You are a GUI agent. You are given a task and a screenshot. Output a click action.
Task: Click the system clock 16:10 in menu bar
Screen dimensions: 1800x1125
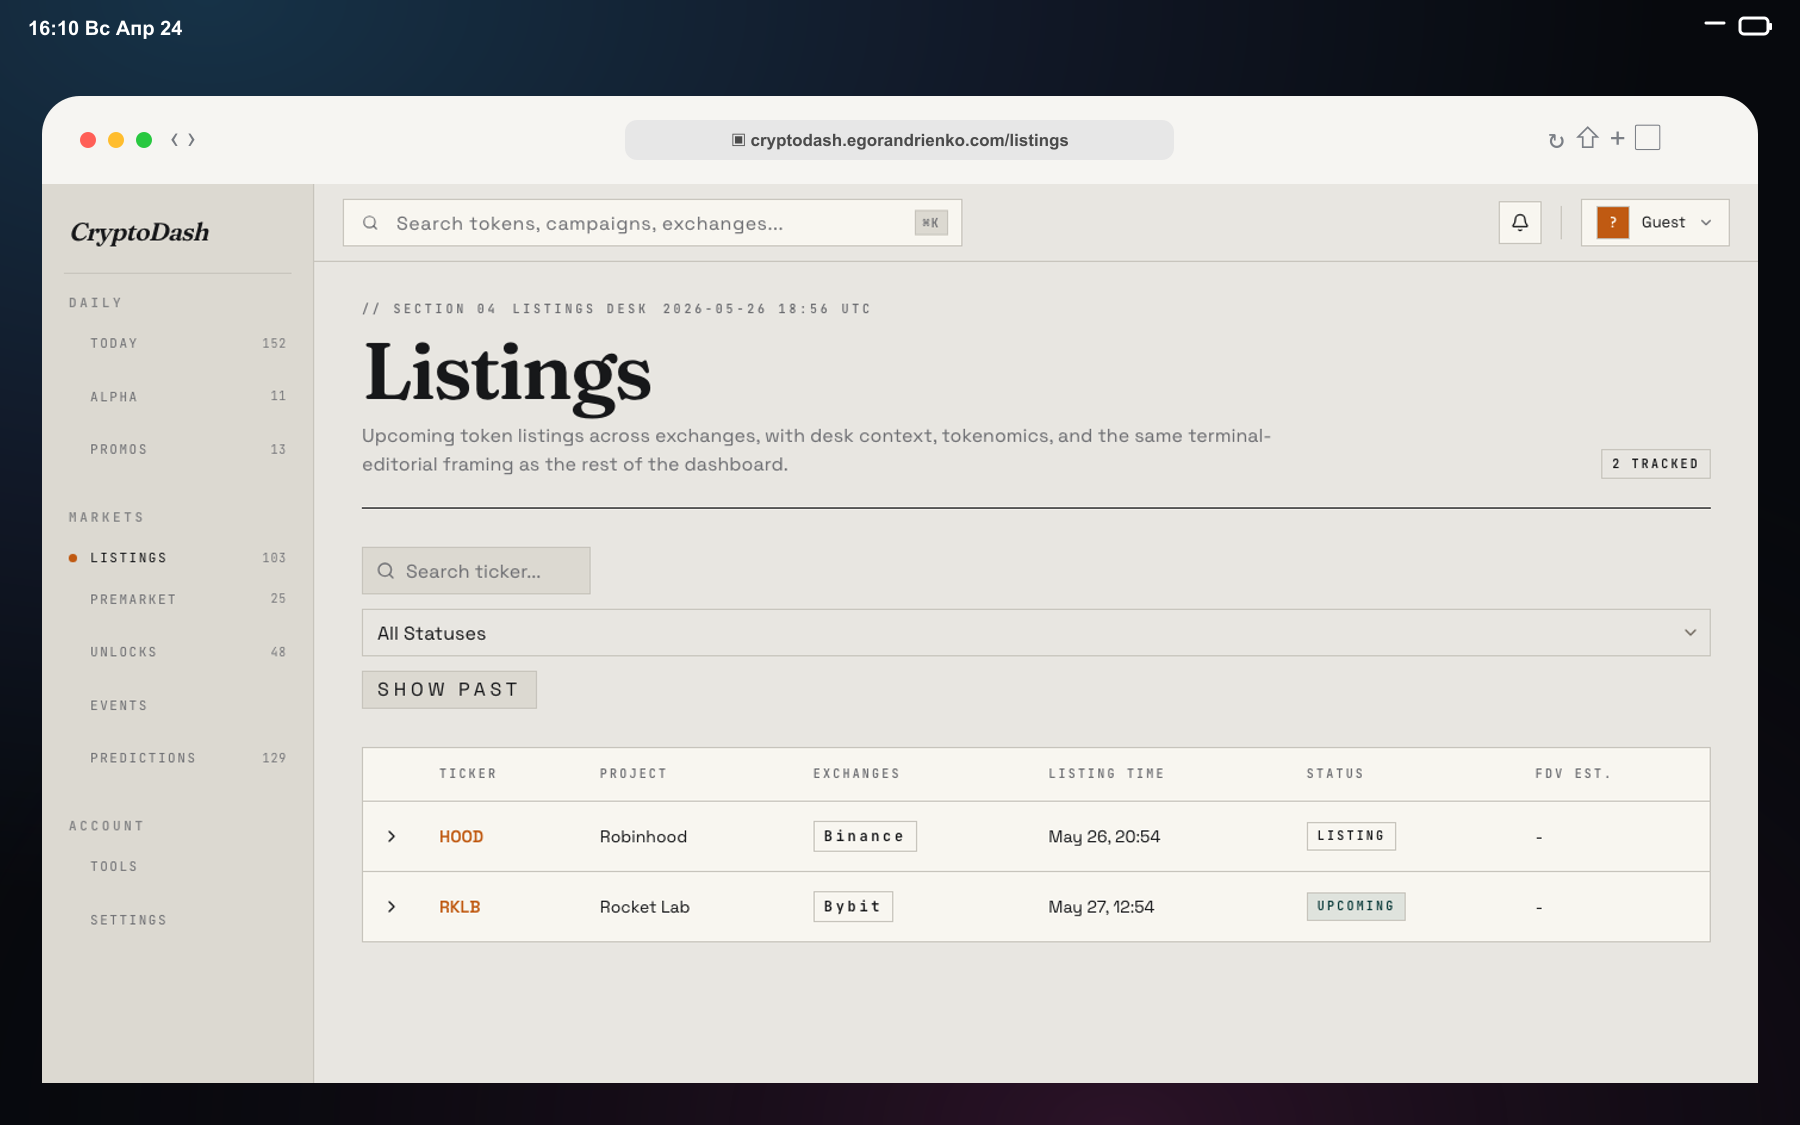(x=53, y=28)
